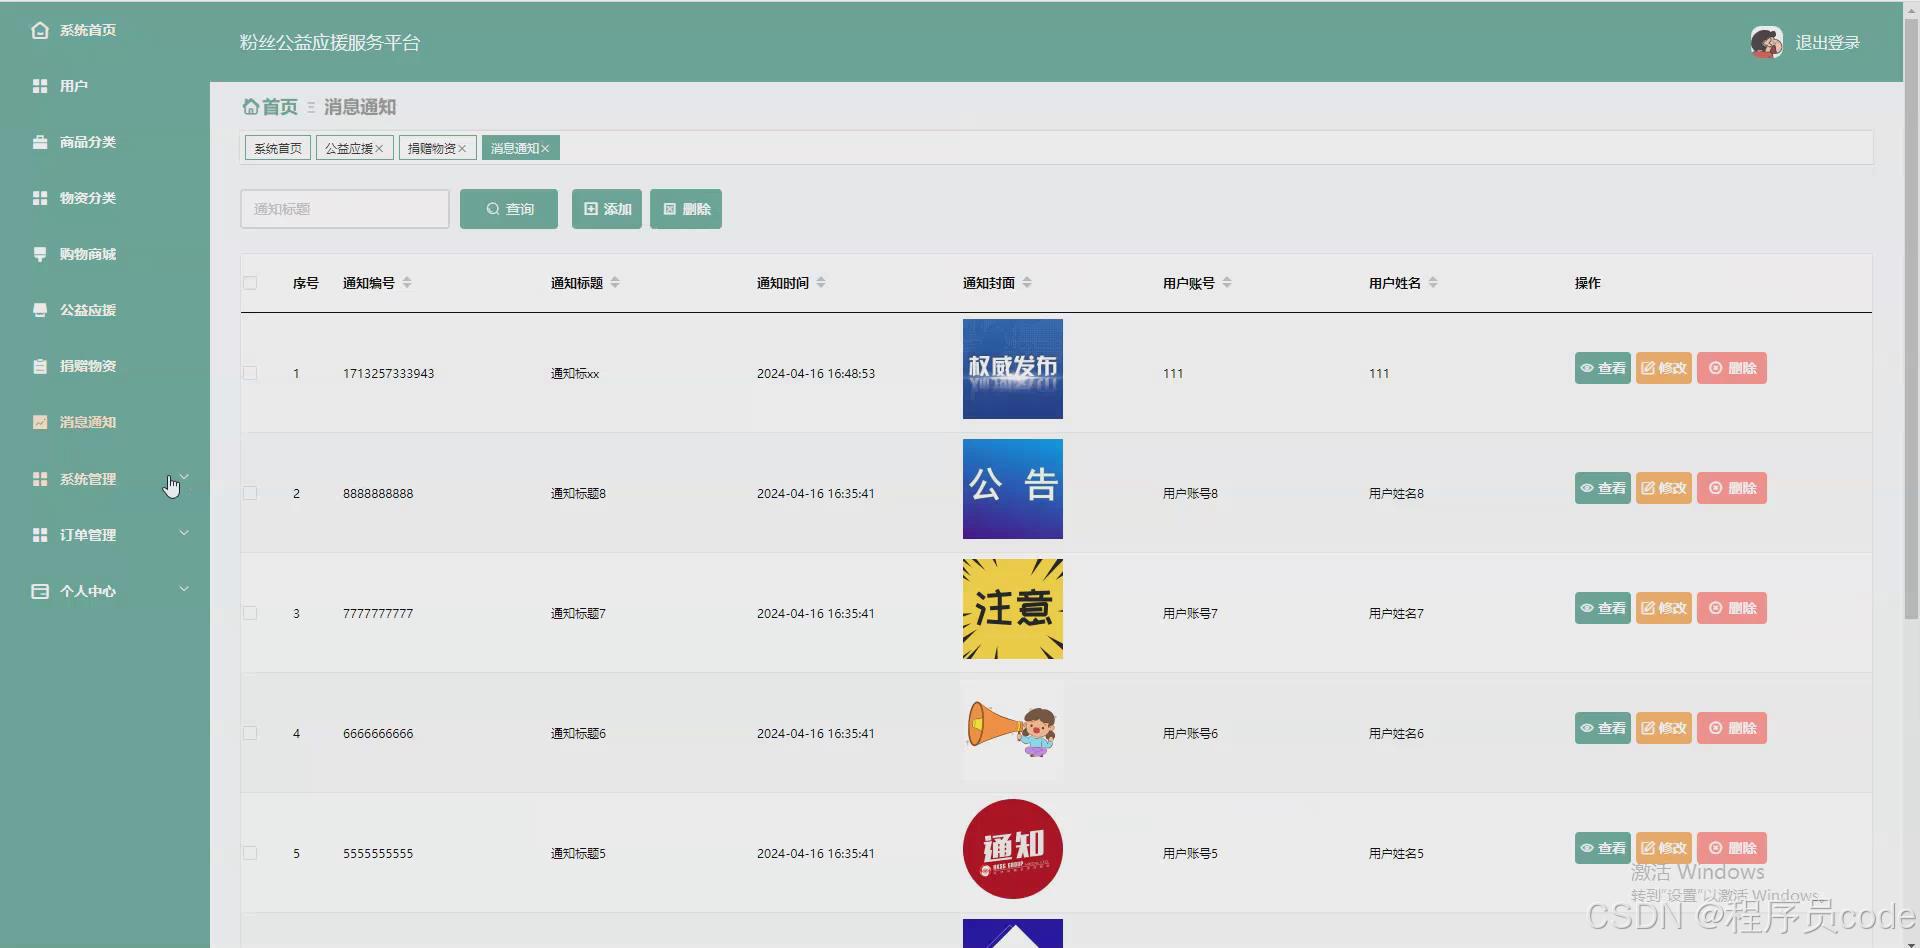
Task: Click the icon beside 公益应援 in sidebar
Action: coord(40,310)
